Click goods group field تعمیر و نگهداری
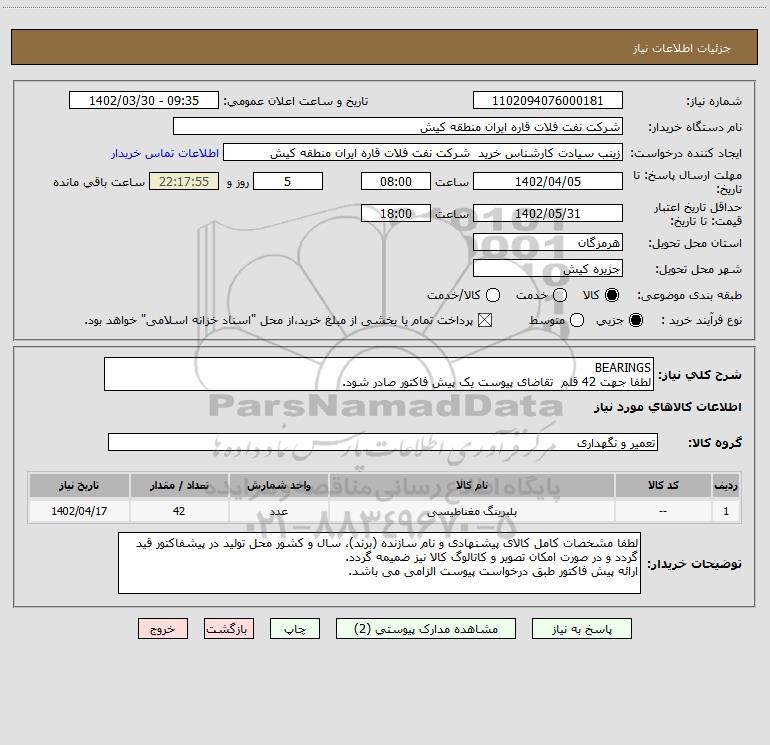 [383, 442]
